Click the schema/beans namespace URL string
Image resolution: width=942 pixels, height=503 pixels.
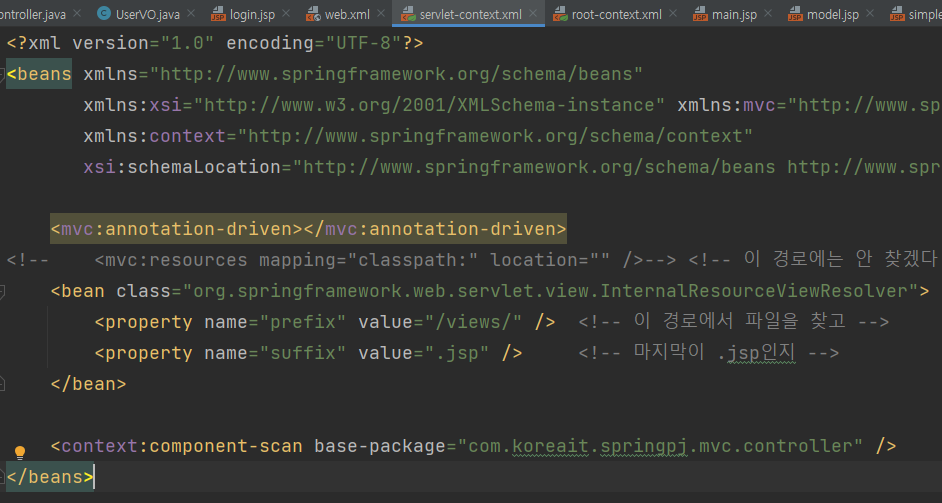click(x=397, y=75)
